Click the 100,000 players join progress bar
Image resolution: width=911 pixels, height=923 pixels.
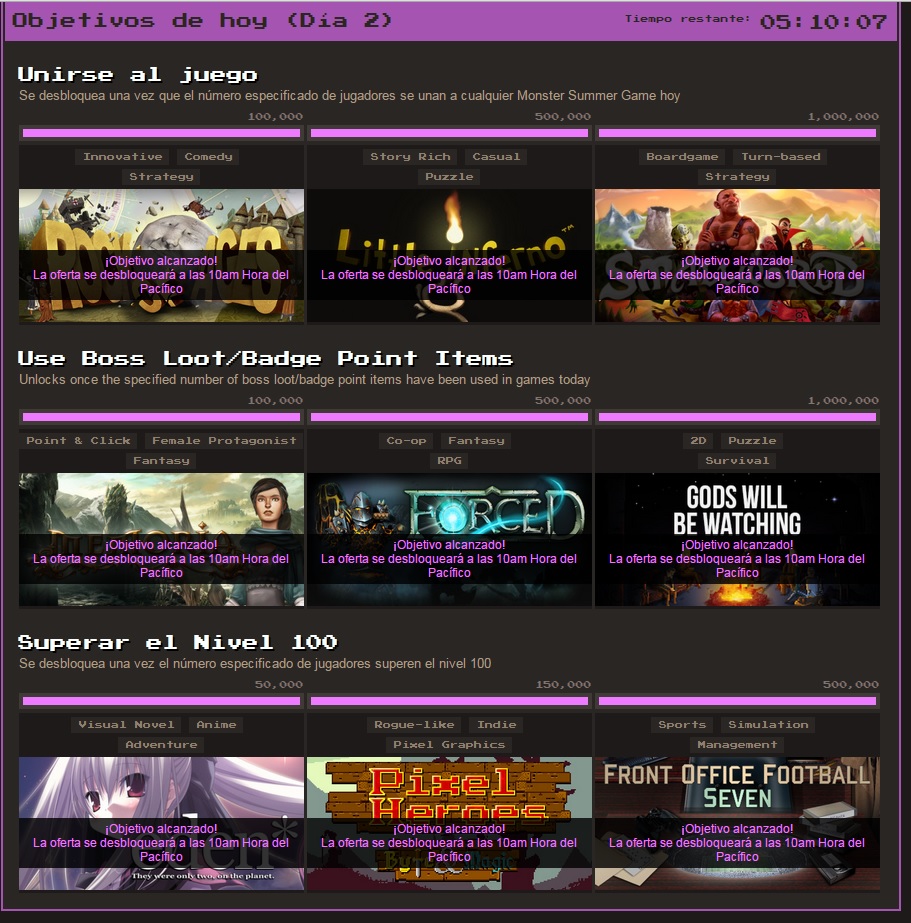click(x=161, y=133)
